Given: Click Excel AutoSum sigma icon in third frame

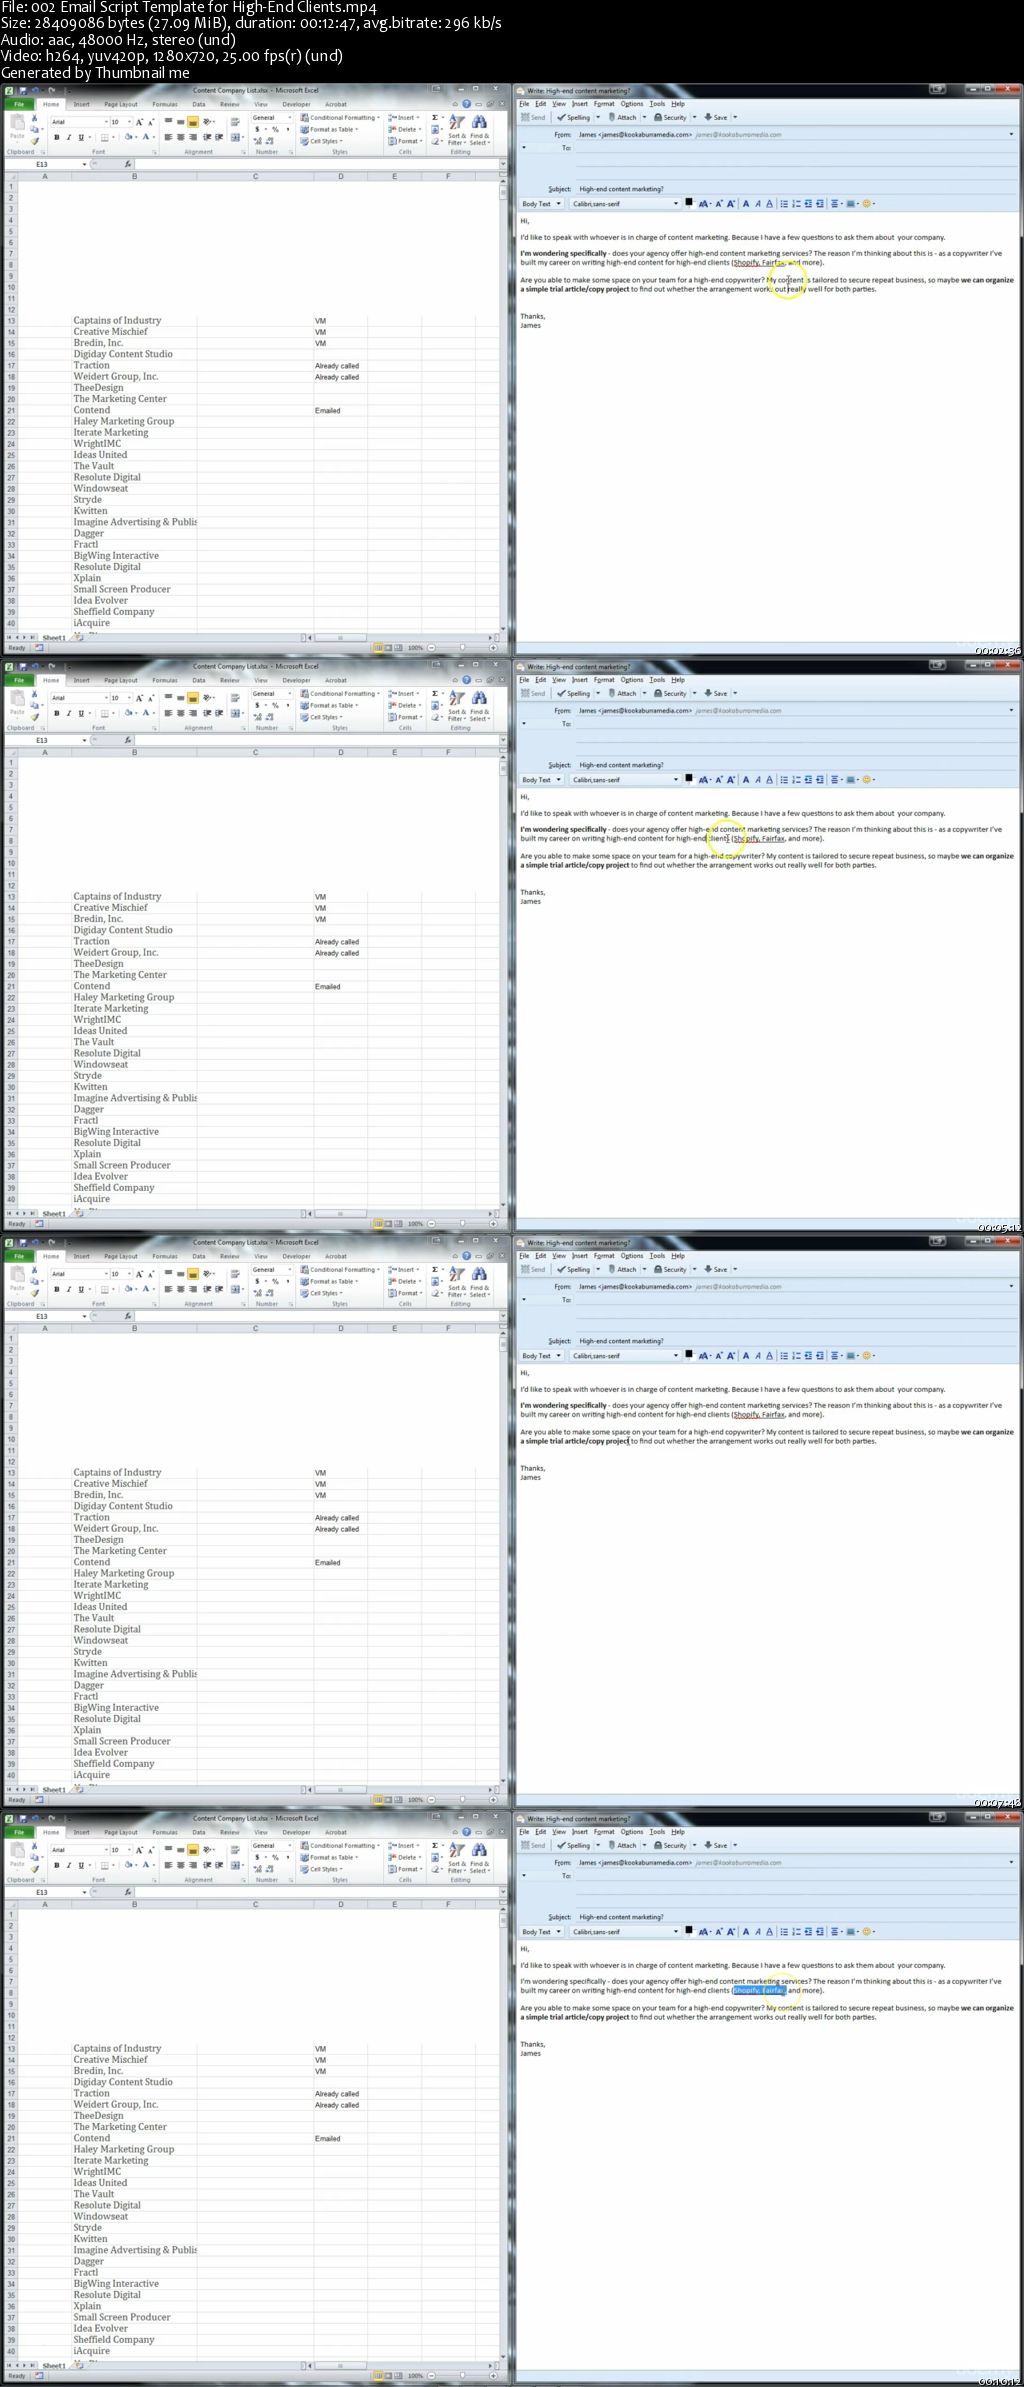Looking at the screenshot, I should [x=434, y=1270].
